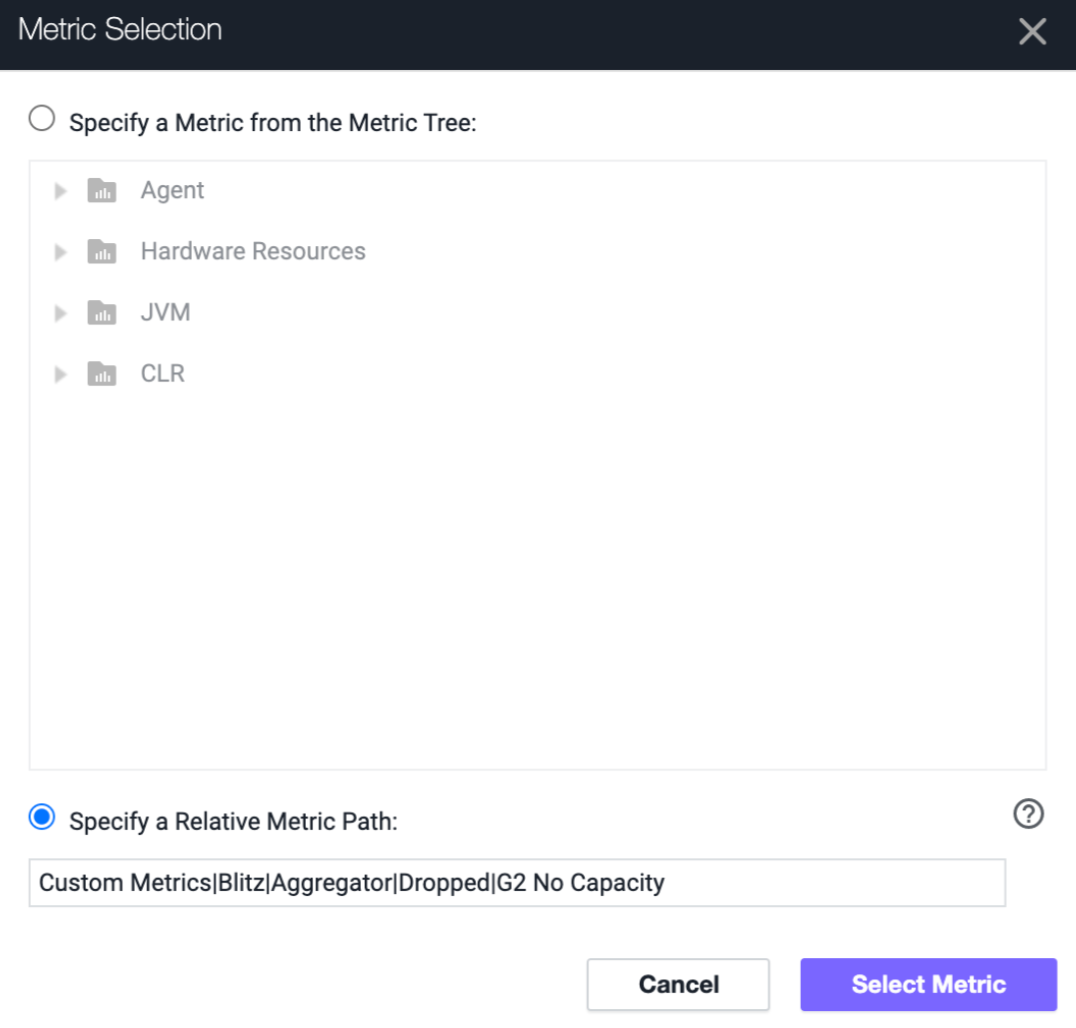This screenshot has height=1028, width=1076.
Task: Select the Relative Metric Path radio option
Action: tap(42, 817)
